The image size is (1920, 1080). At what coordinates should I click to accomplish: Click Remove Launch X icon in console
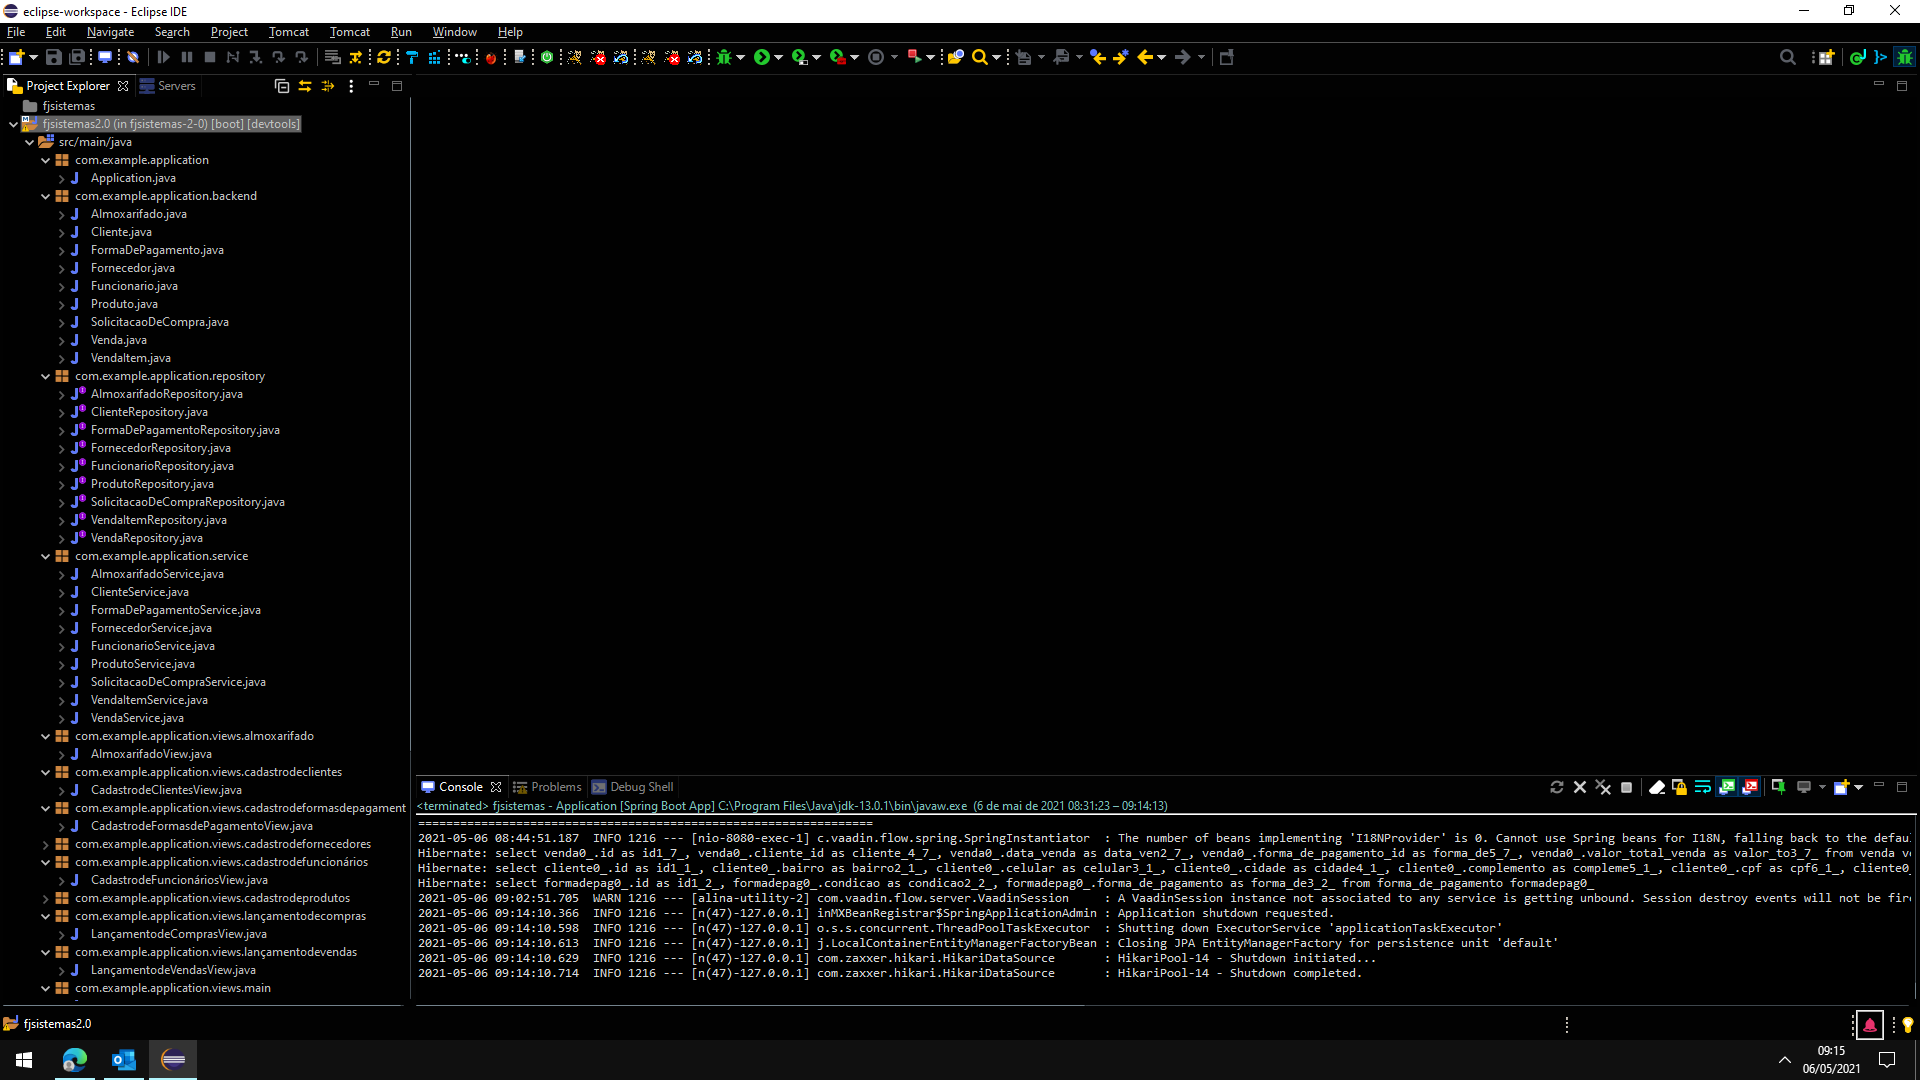point(1580,787)
